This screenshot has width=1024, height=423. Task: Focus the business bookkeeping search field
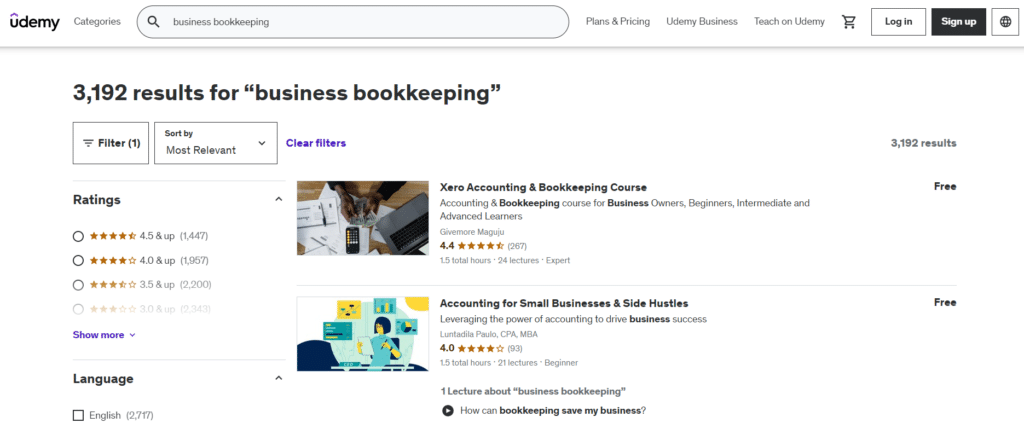pyautogui.click(x=353, y=22)
